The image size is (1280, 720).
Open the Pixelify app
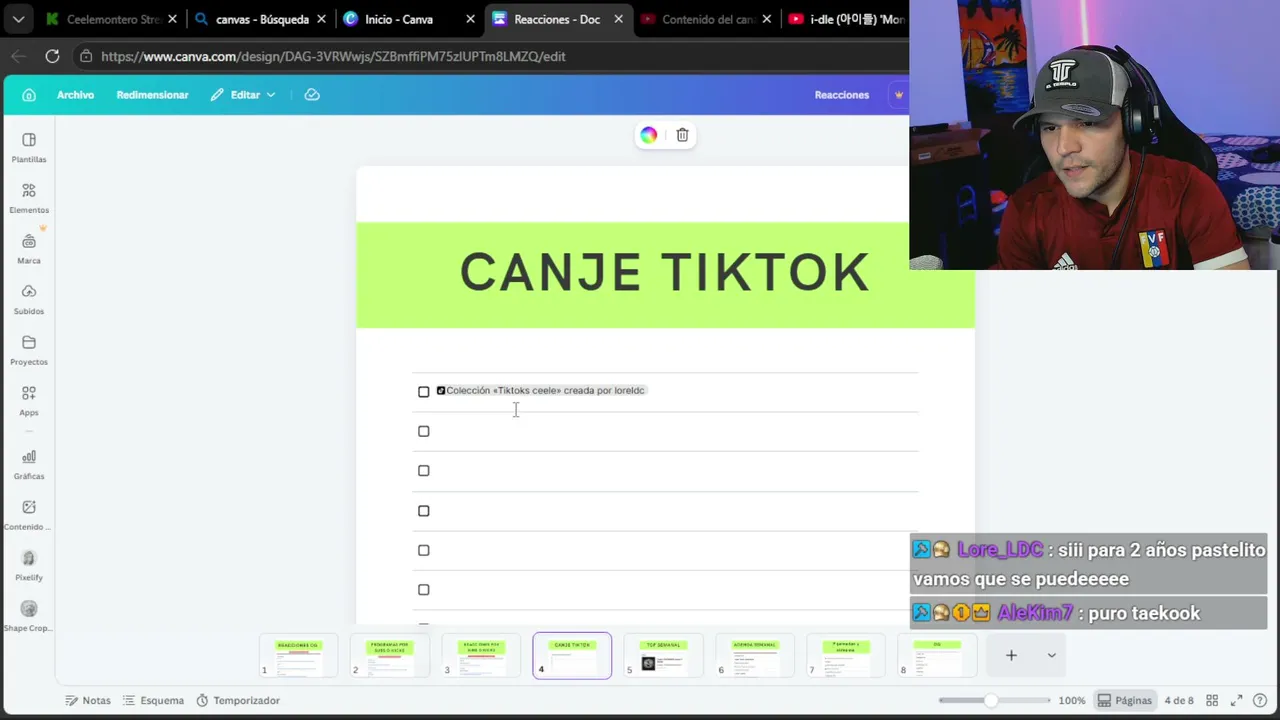click(x=29, y=565)
